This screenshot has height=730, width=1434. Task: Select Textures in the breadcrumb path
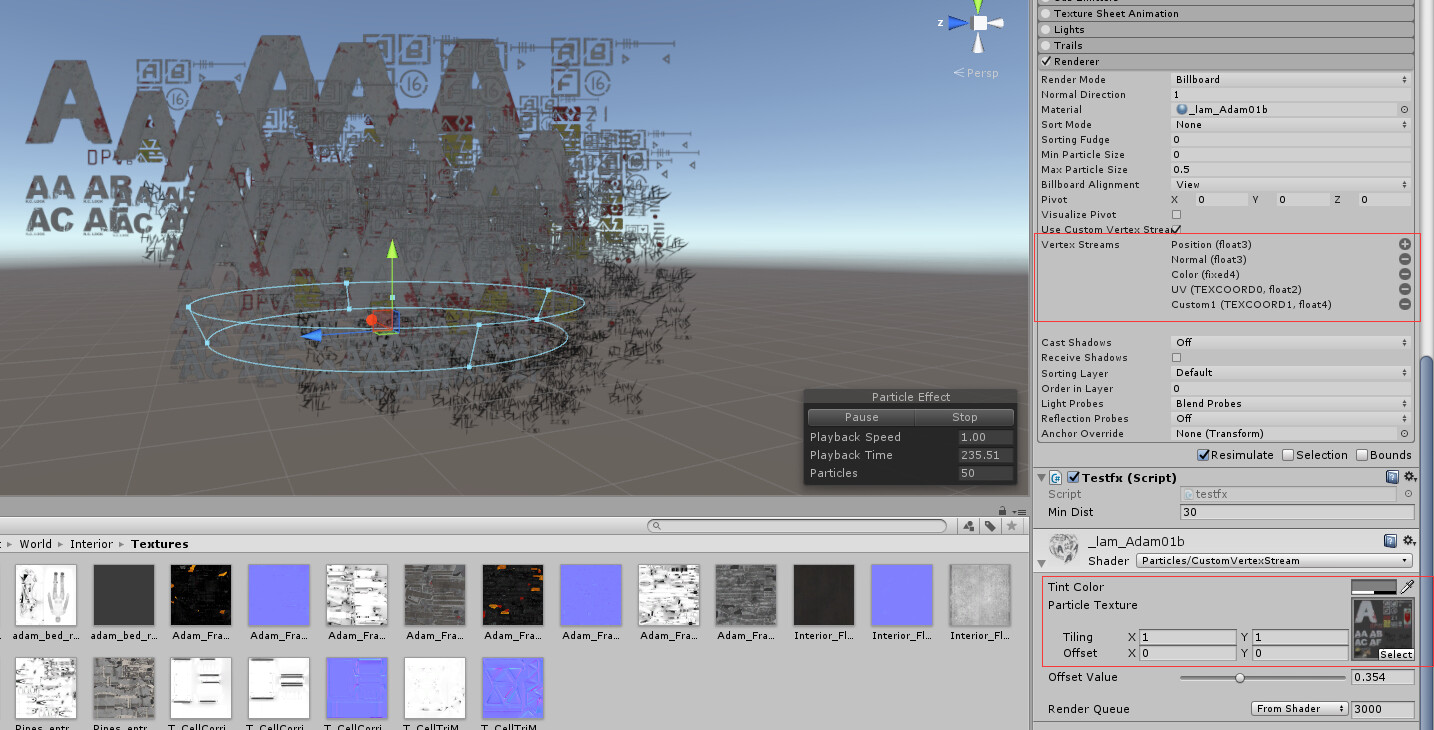[x=159, y=543]
